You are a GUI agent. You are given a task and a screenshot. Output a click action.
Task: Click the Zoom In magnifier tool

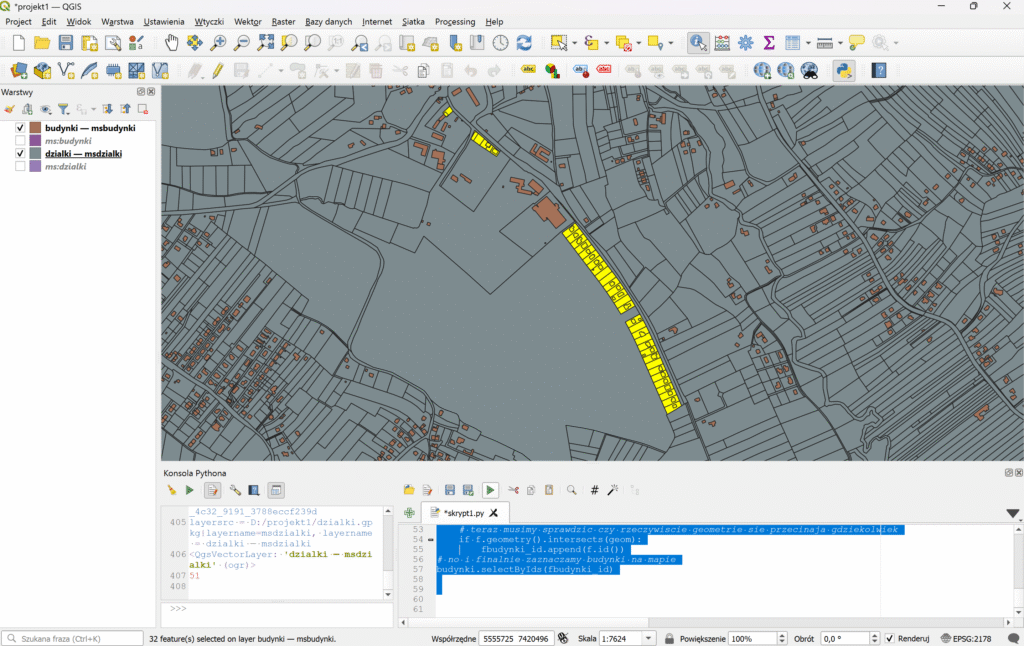218,43
